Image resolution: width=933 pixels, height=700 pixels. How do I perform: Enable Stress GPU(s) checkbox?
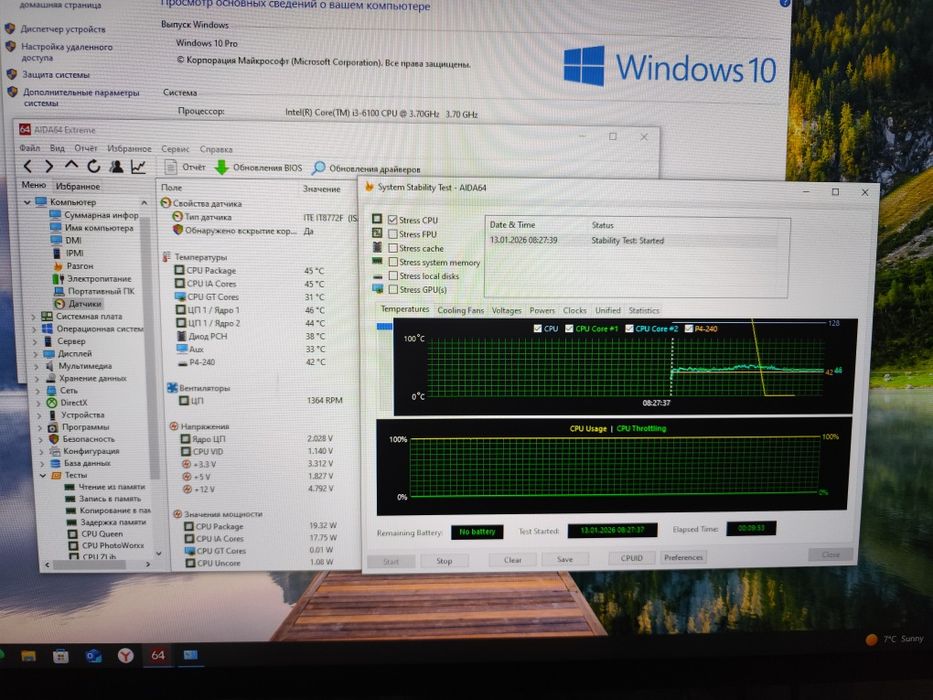(x=393, y=289)
